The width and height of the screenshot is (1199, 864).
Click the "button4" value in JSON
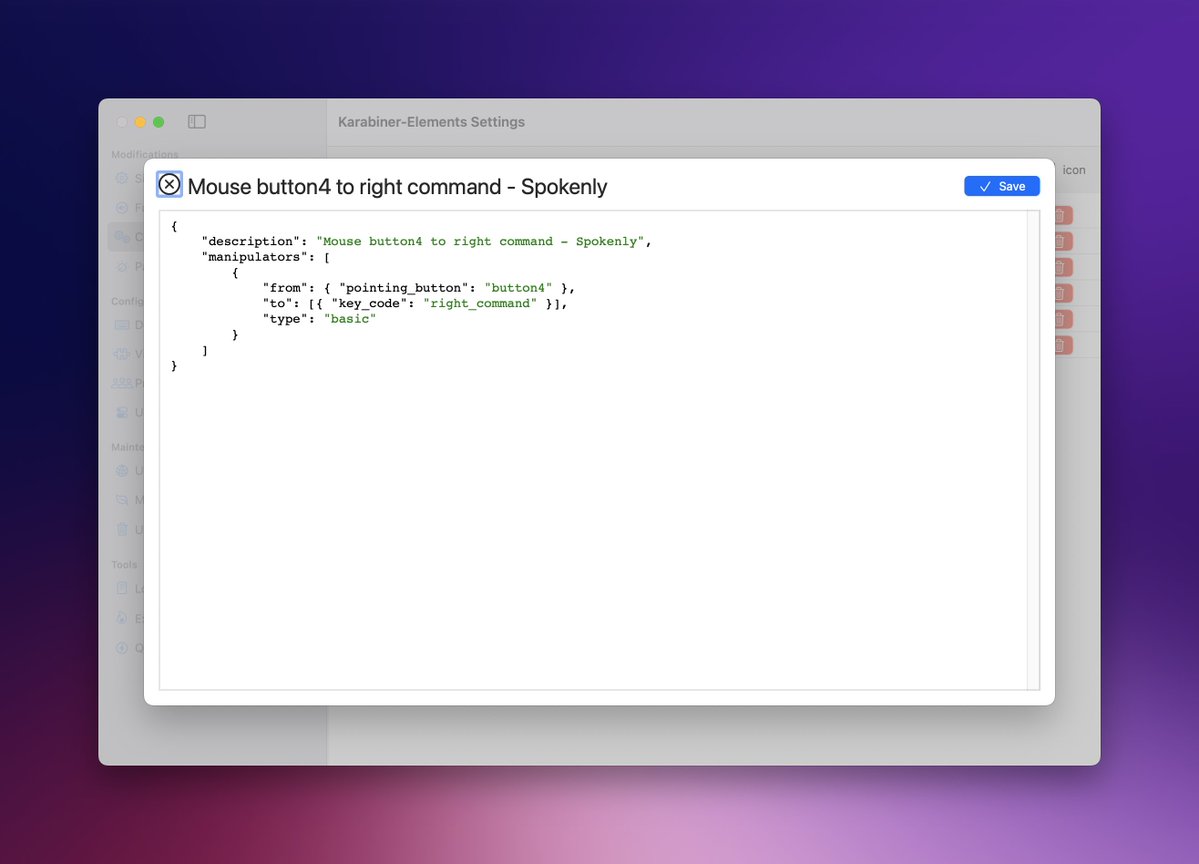pyautogui.click(x=518, y=288)
